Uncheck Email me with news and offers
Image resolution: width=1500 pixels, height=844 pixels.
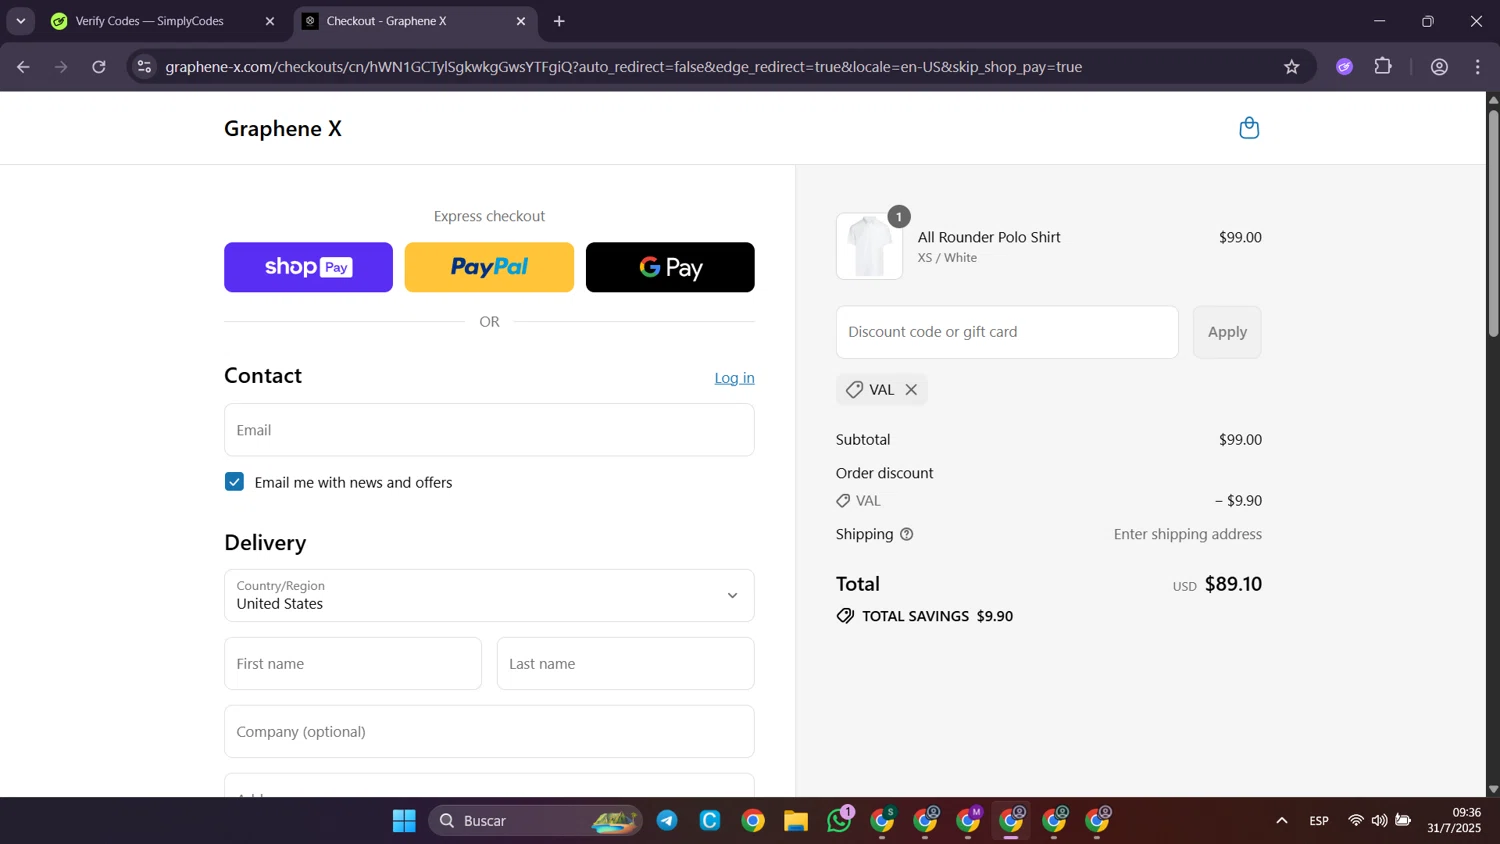click(234, 482)
